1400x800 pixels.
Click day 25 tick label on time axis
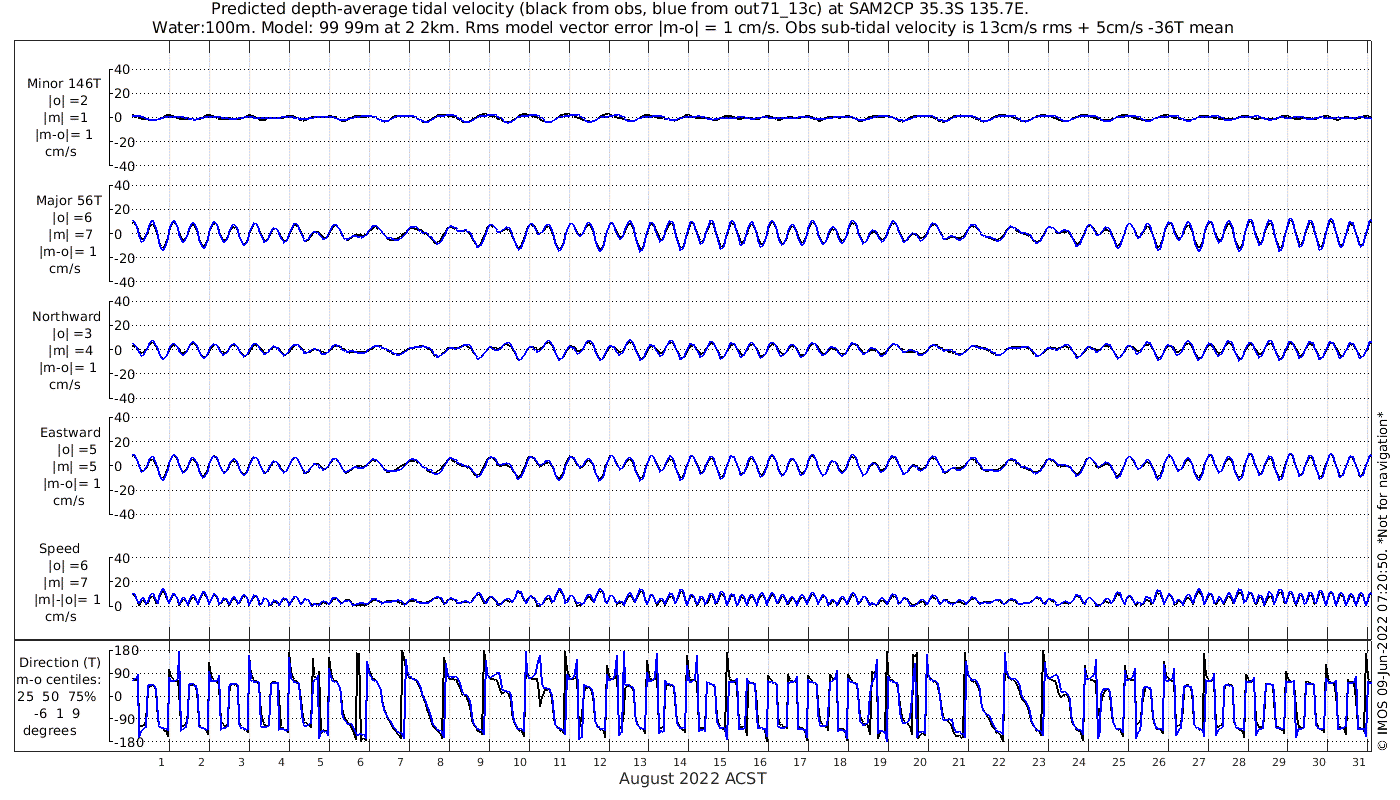[x=1118, y=761]
